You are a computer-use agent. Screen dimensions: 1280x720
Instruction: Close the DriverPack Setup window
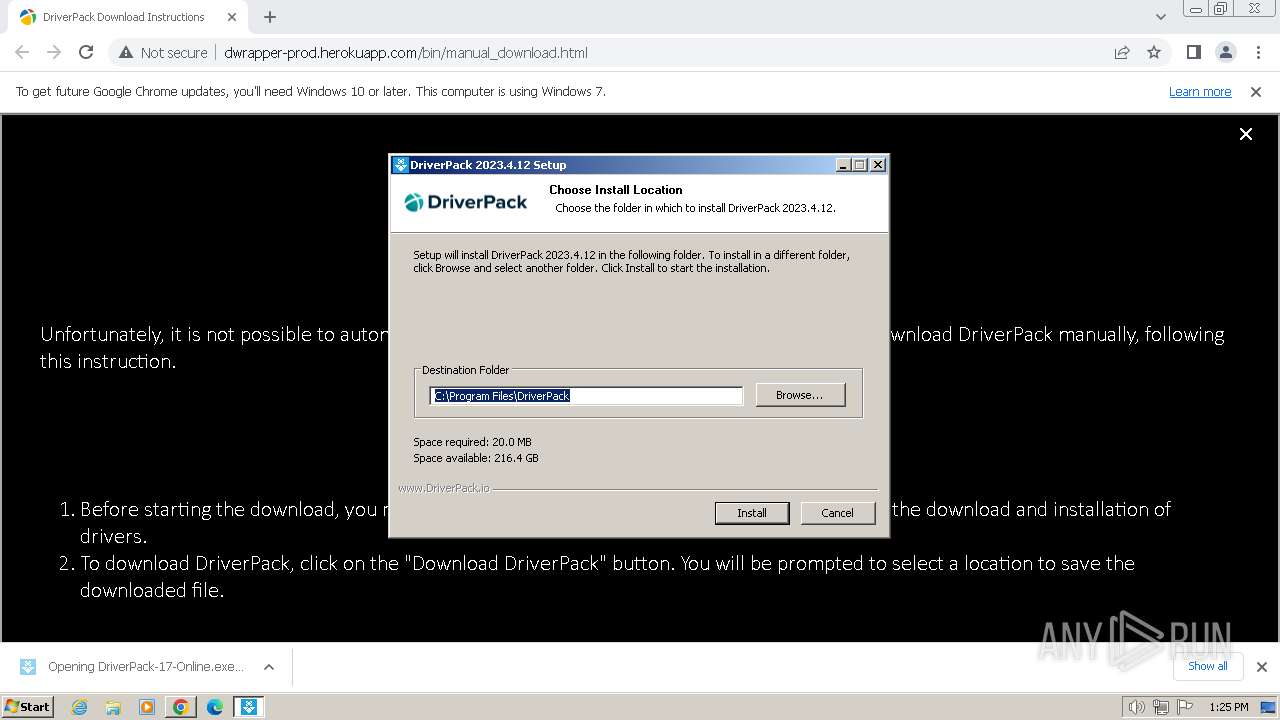(878, 165)
